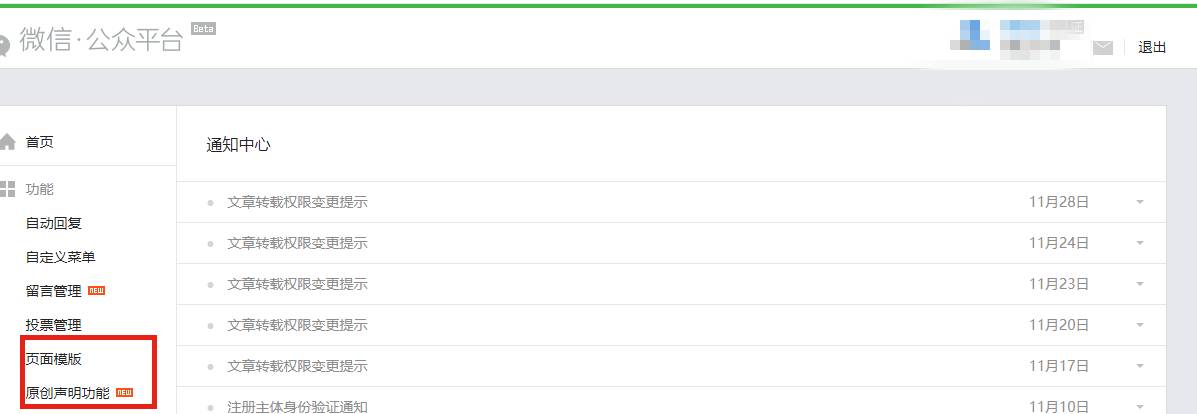Screen dimensions: 1197x414
Task: Select 页面模版 menu item
Action: coord(53,359)
